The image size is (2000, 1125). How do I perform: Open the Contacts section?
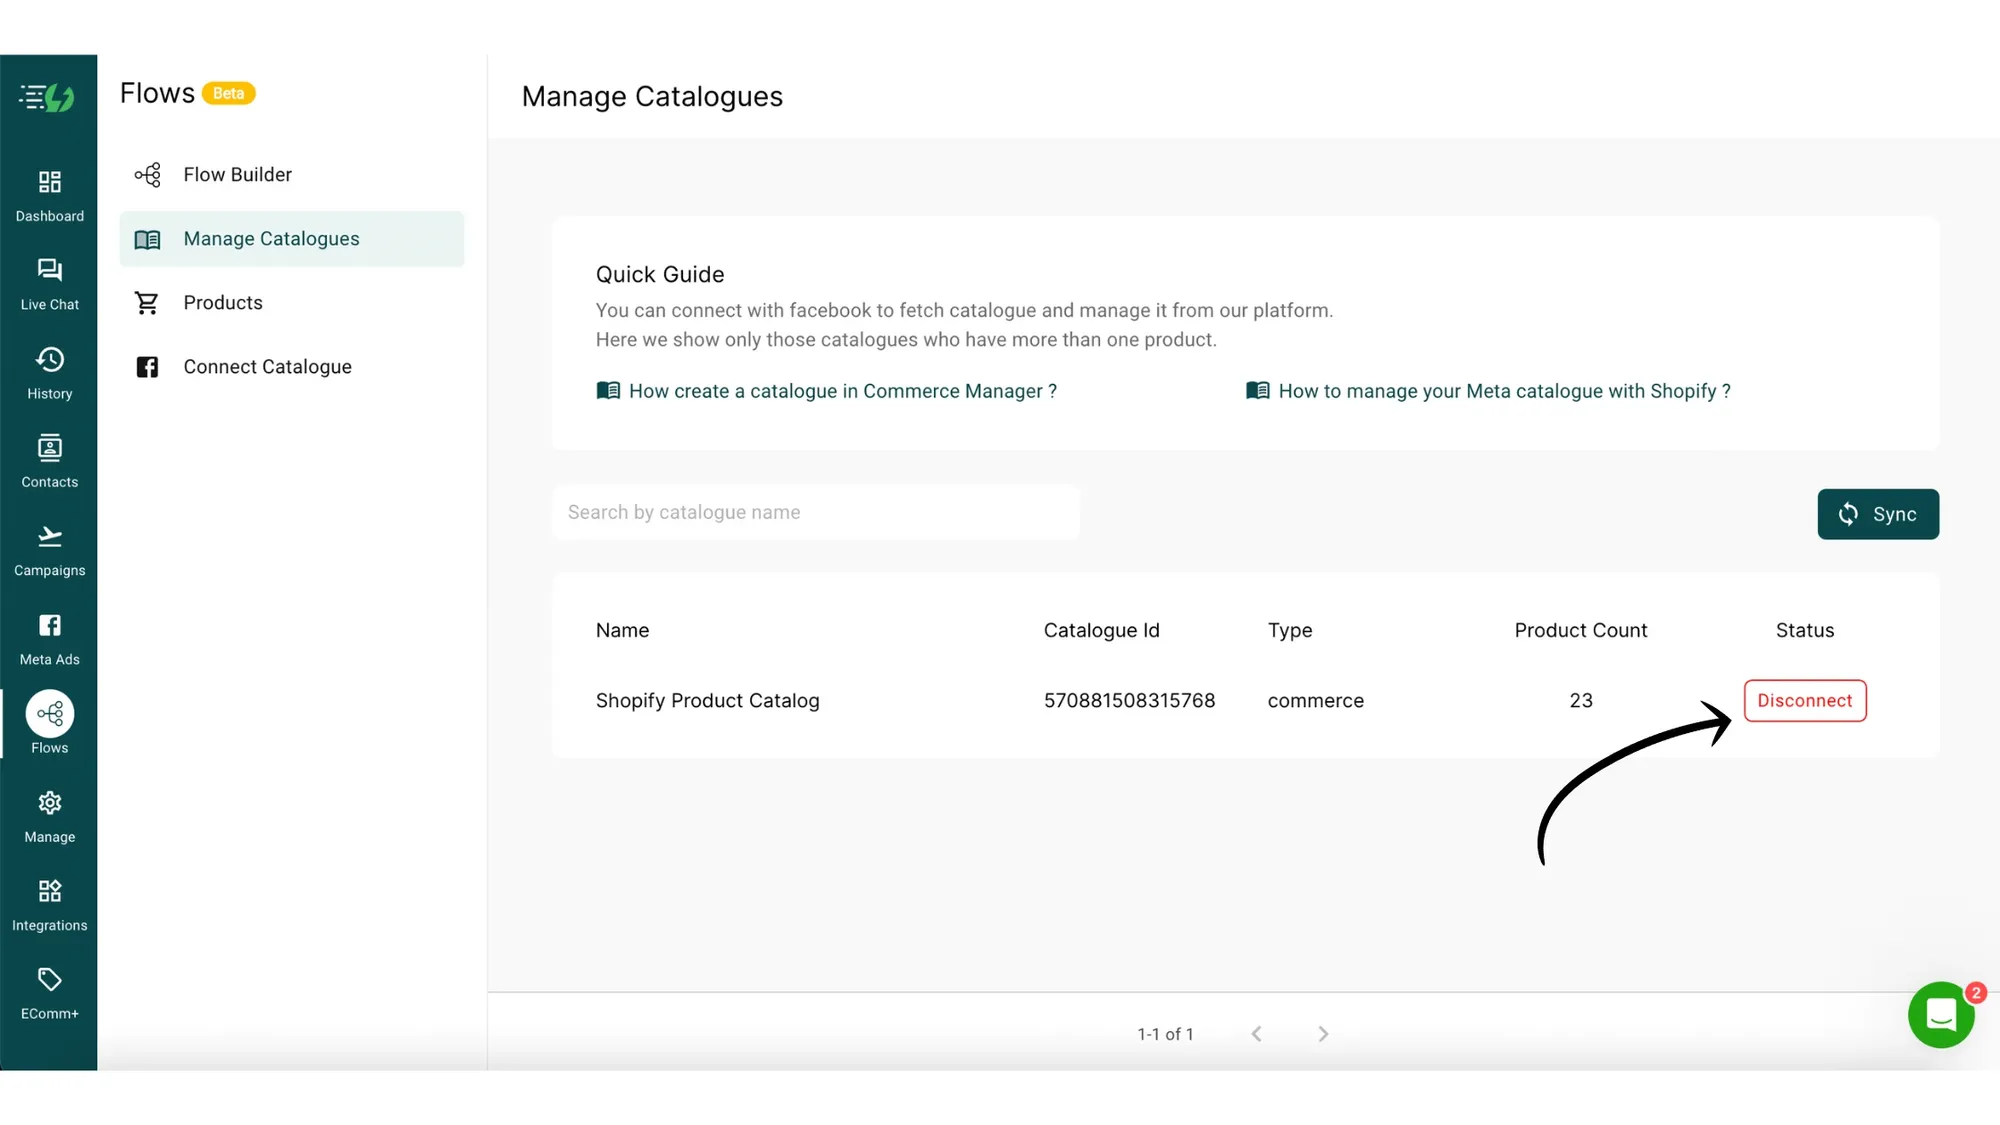pyautogui.click(x=49, y=459)
